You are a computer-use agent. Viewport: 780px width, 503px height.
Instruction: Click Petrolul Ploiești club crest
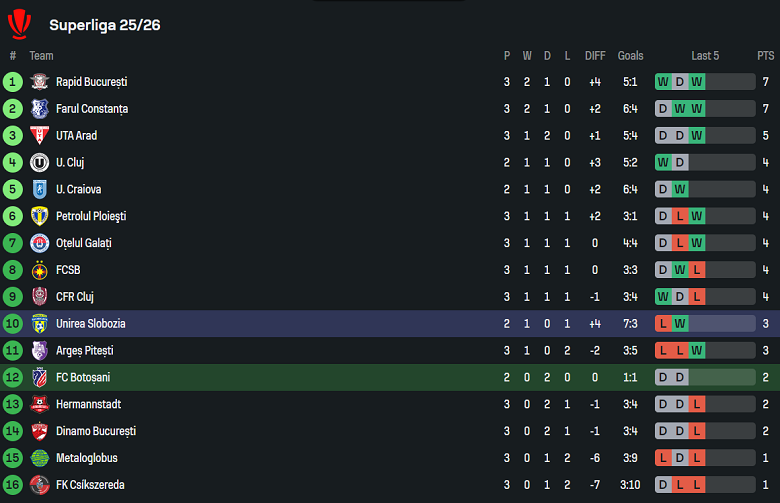[x=39, y=216]
